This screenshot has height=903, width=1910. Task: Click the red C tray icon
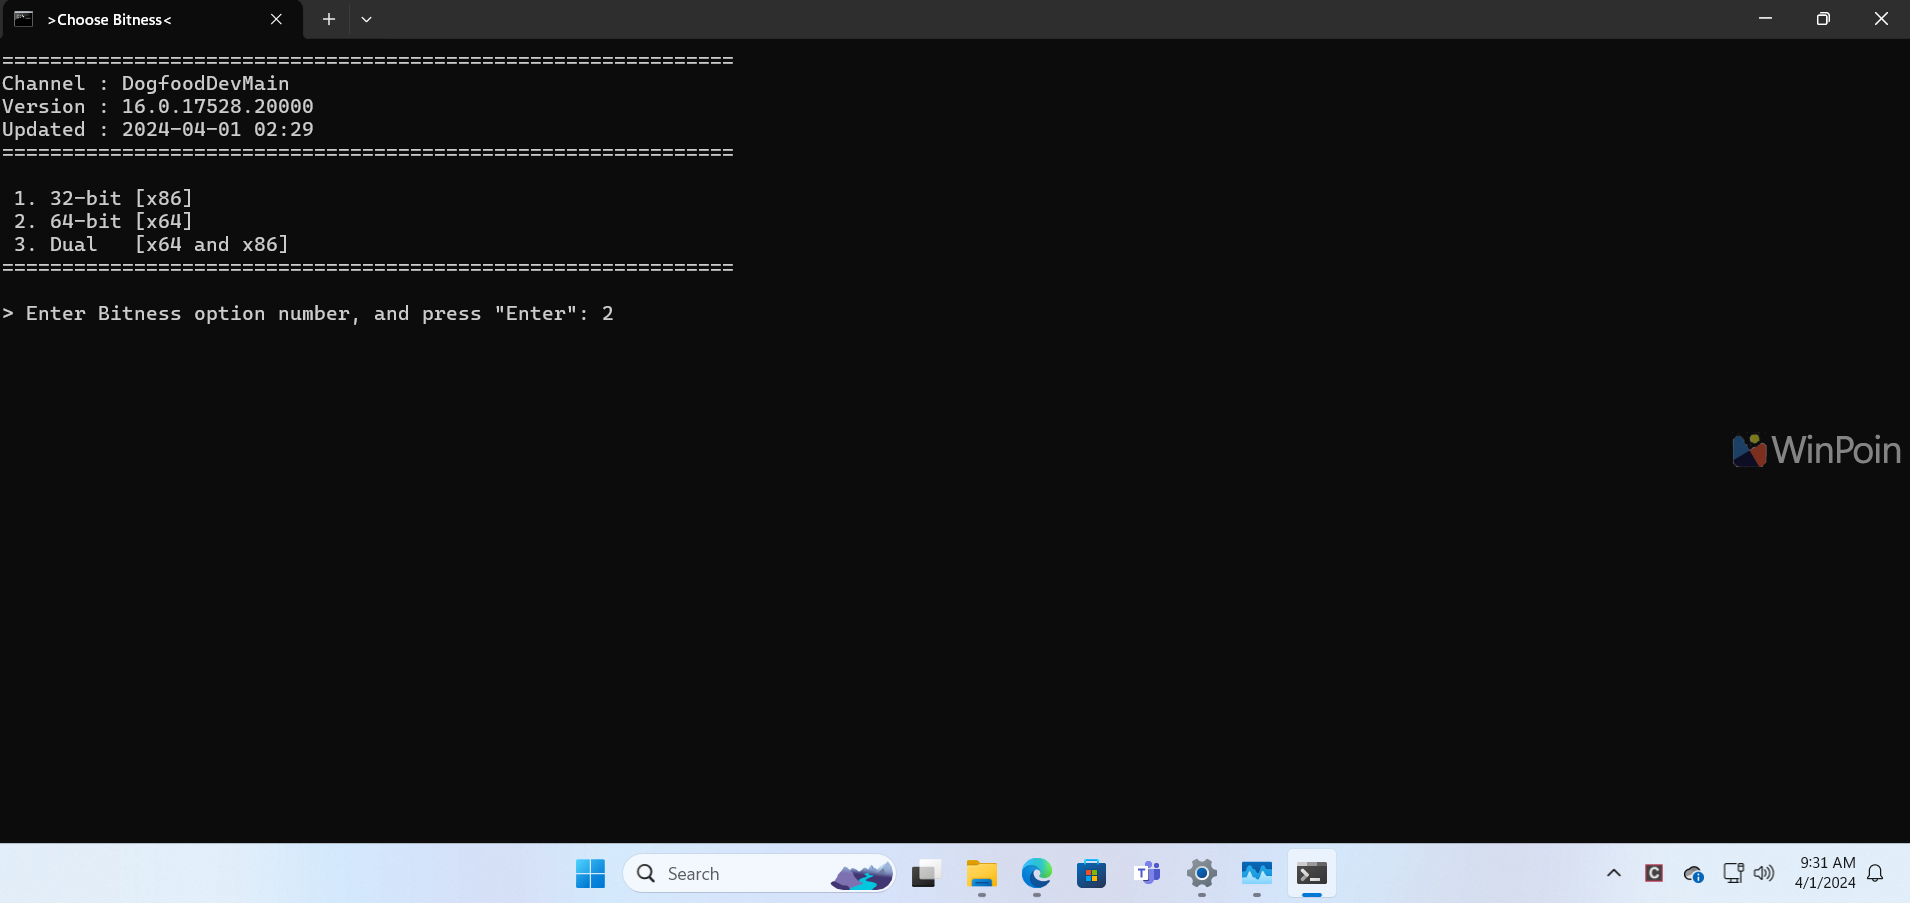(x=1654, y=873)
